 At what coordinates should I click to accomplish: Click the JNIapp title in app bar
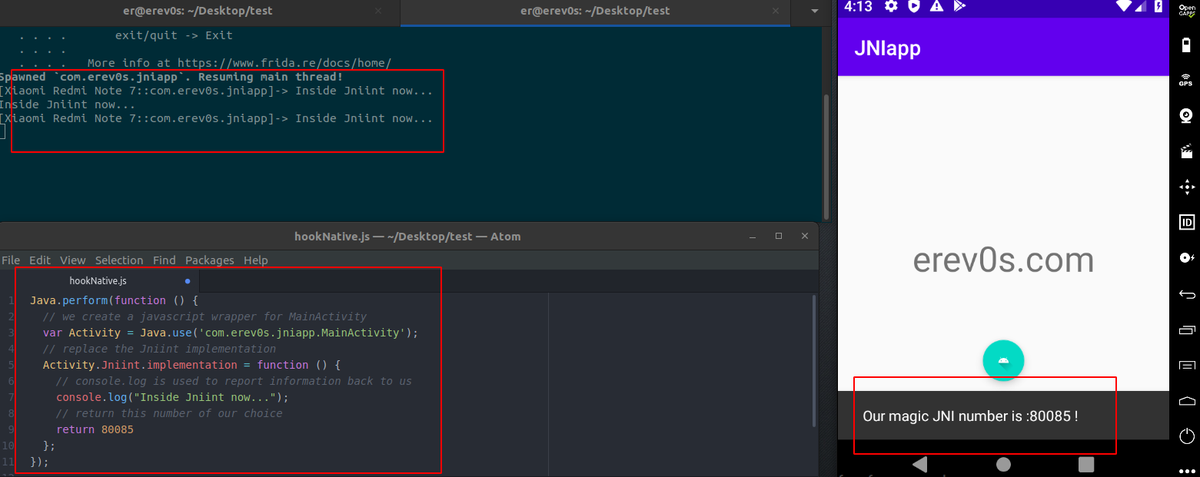887,48
